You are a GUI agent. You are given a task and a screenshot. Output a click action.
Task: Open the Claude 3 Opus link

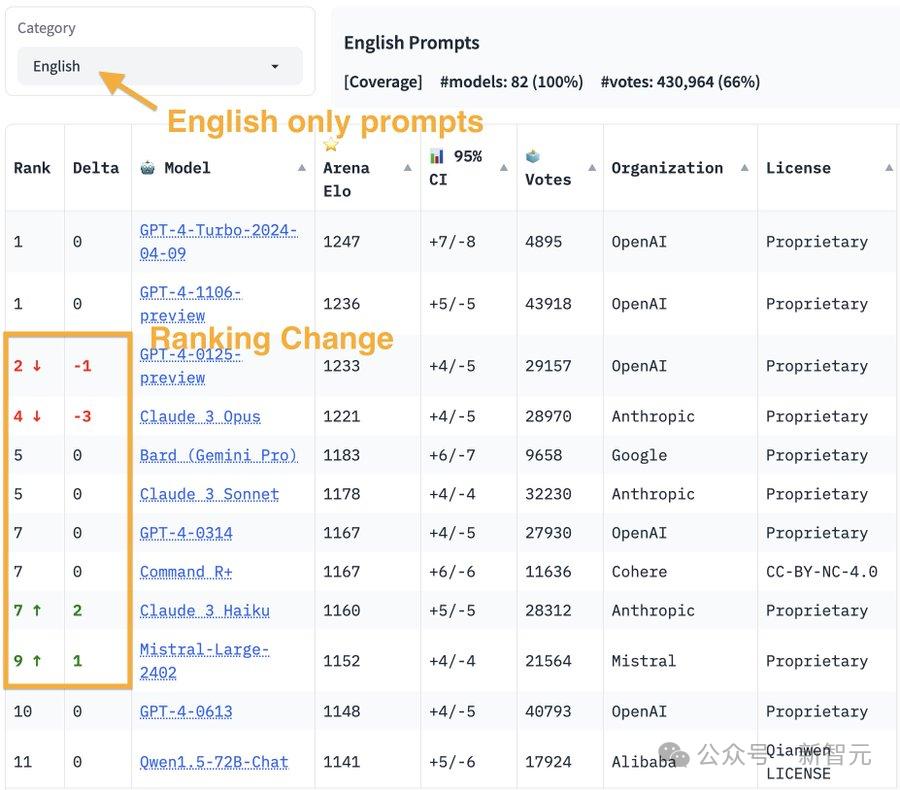pos(200,416)
